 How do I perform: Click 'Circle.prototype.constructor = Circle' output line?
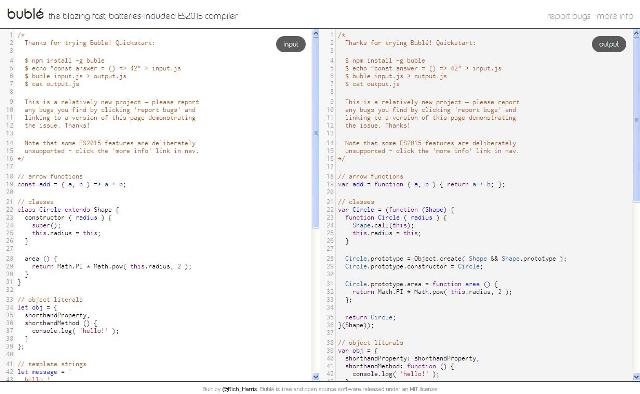coord(414,266)
